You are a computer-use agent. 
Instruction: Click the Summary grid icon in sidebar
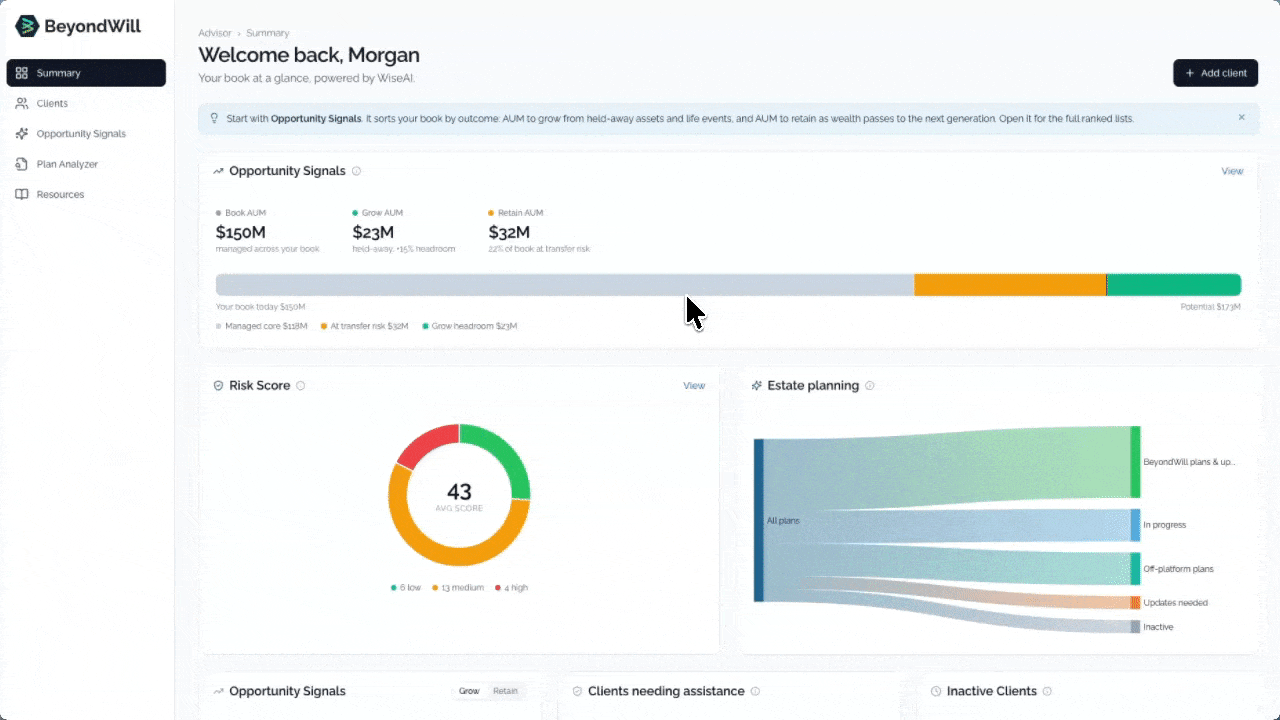22,73
